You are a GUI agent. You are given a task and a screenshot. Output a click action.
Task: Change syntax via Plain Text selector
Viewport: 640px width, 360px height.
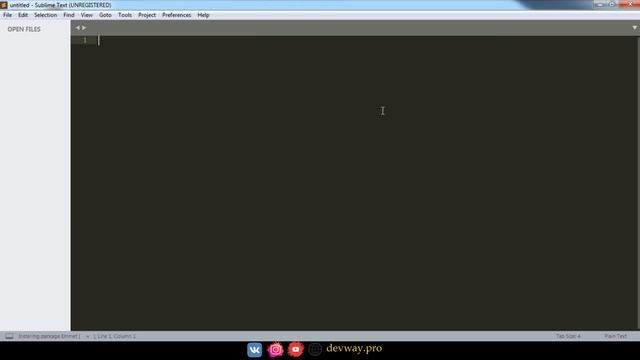pos(615,336)
